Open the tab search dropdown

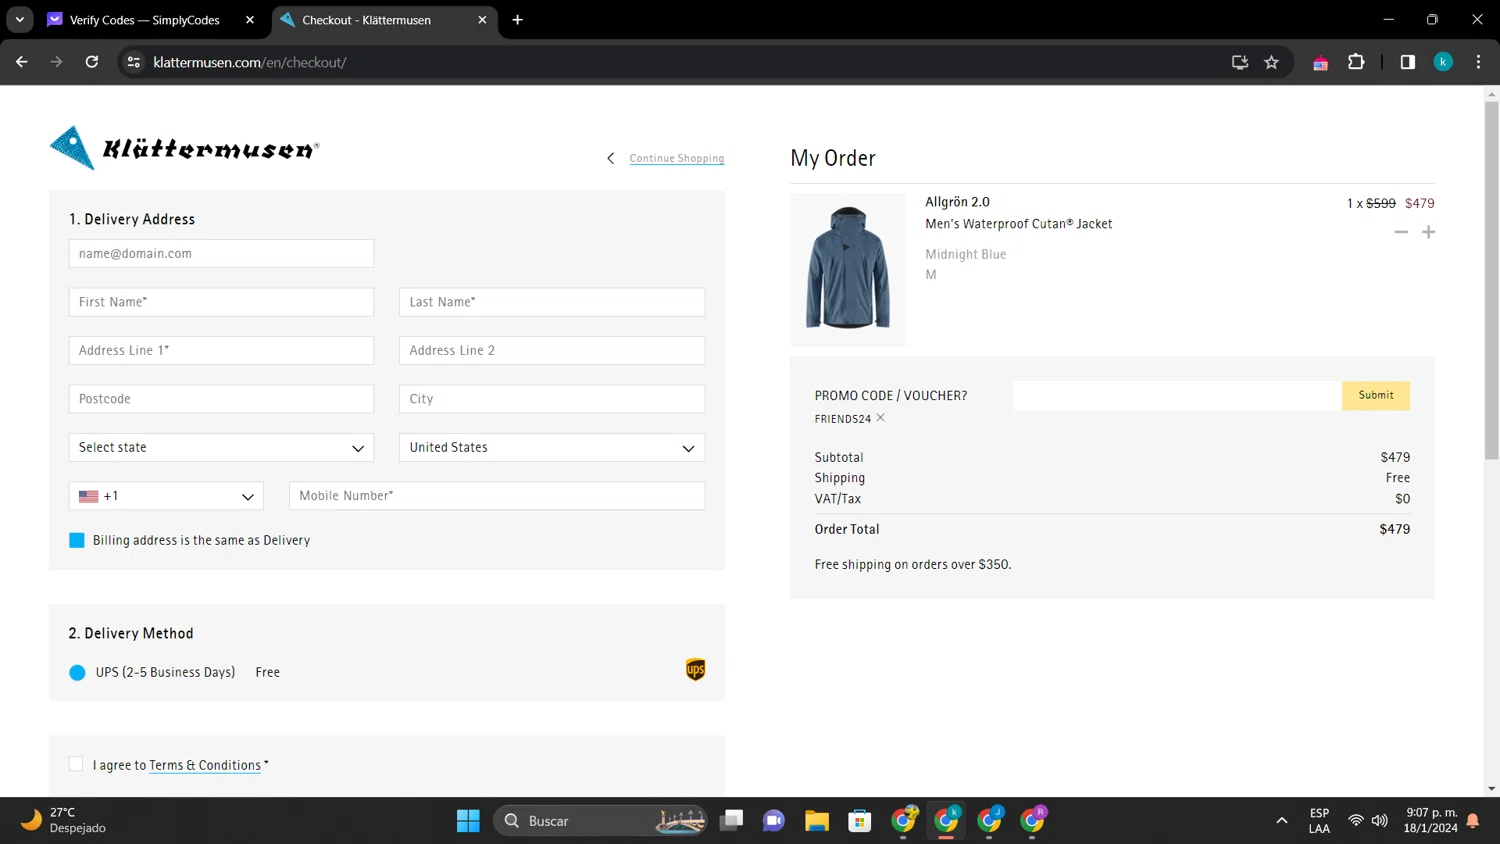[20, 20]
